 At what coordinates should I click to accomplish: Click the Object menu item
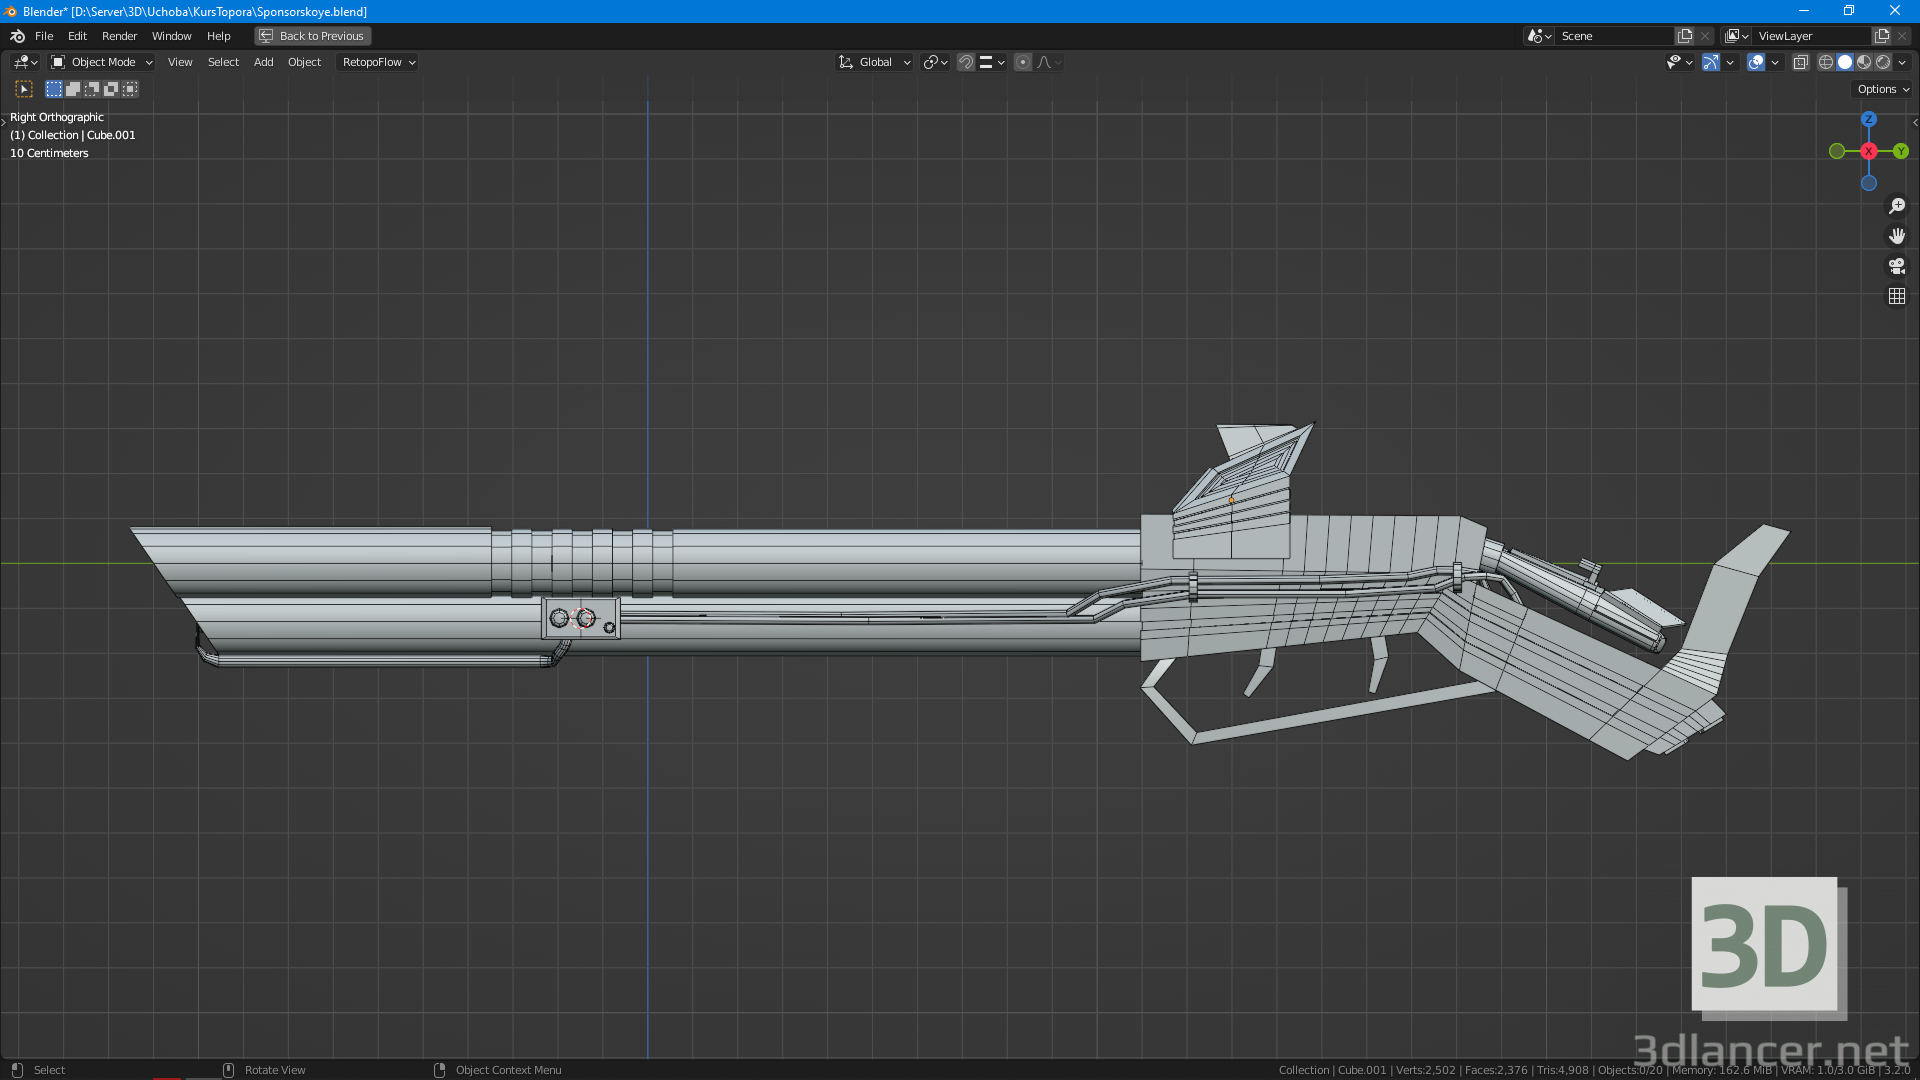303,62
